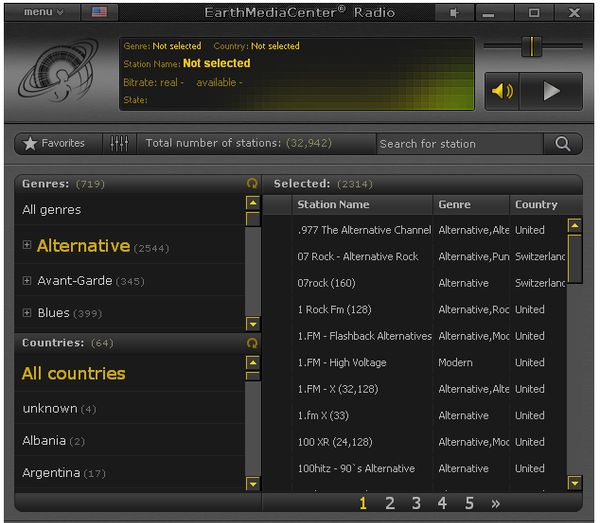The width and height of the screenshot is (600, 523).
Task: Focus the Search for station field
Action: (460, 144)
